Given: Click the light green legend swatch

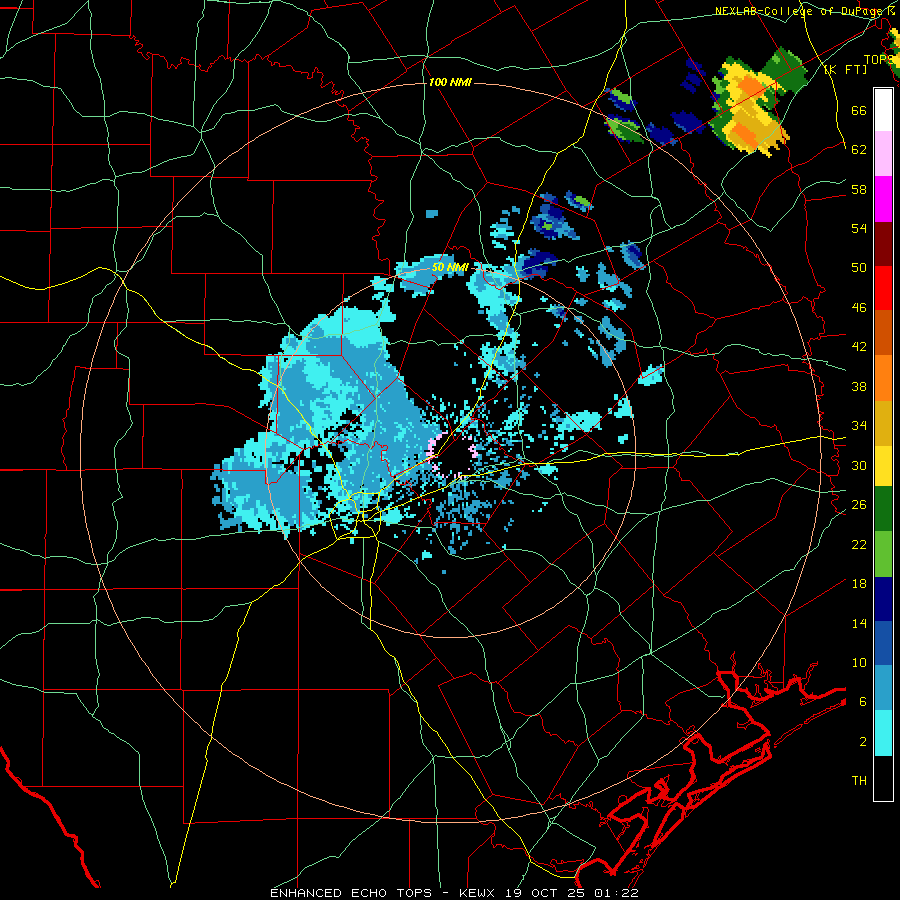Looking at the screenshot, I should click(x=883, y=554).
